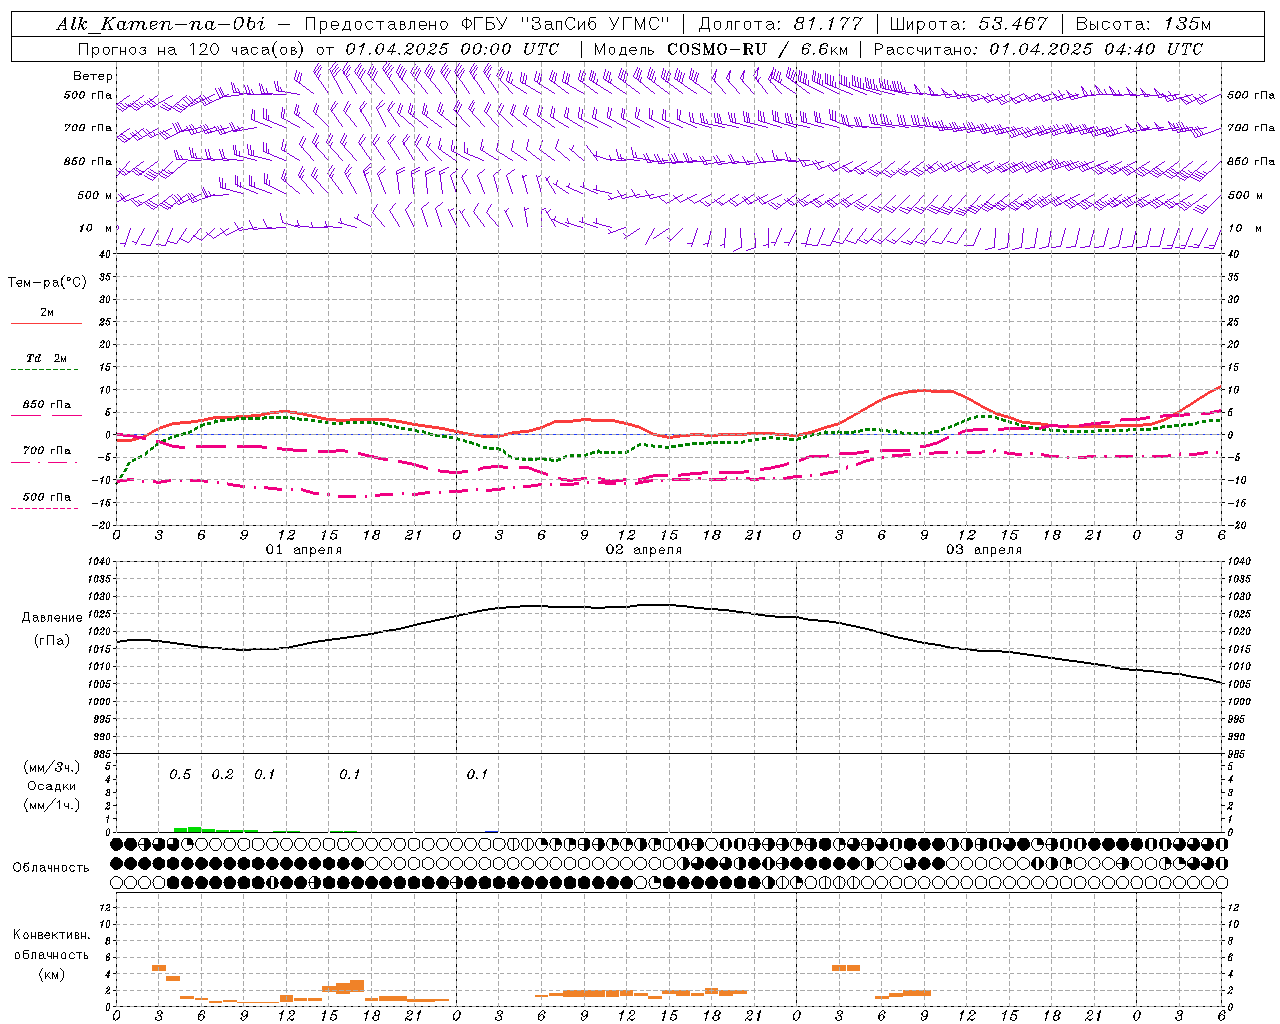Click the dashed line swatch under 850 гПа legend
Viewport: 1280px width, 1024px height.
click(x=46, y=416)
